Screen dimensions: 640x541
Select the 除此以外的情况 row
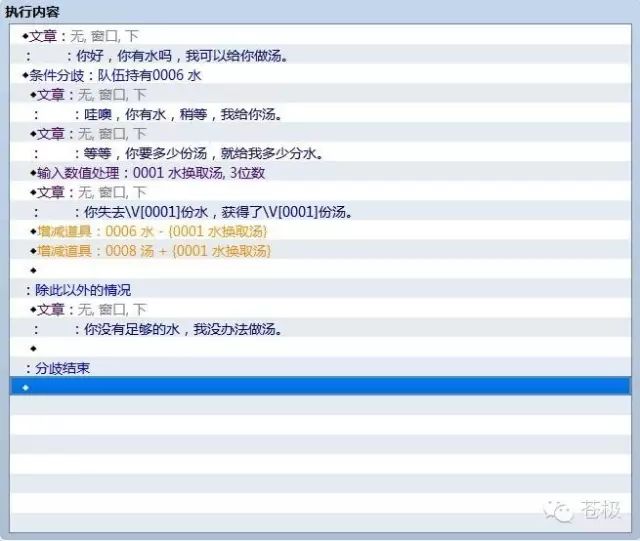click(x=320, y=290)
